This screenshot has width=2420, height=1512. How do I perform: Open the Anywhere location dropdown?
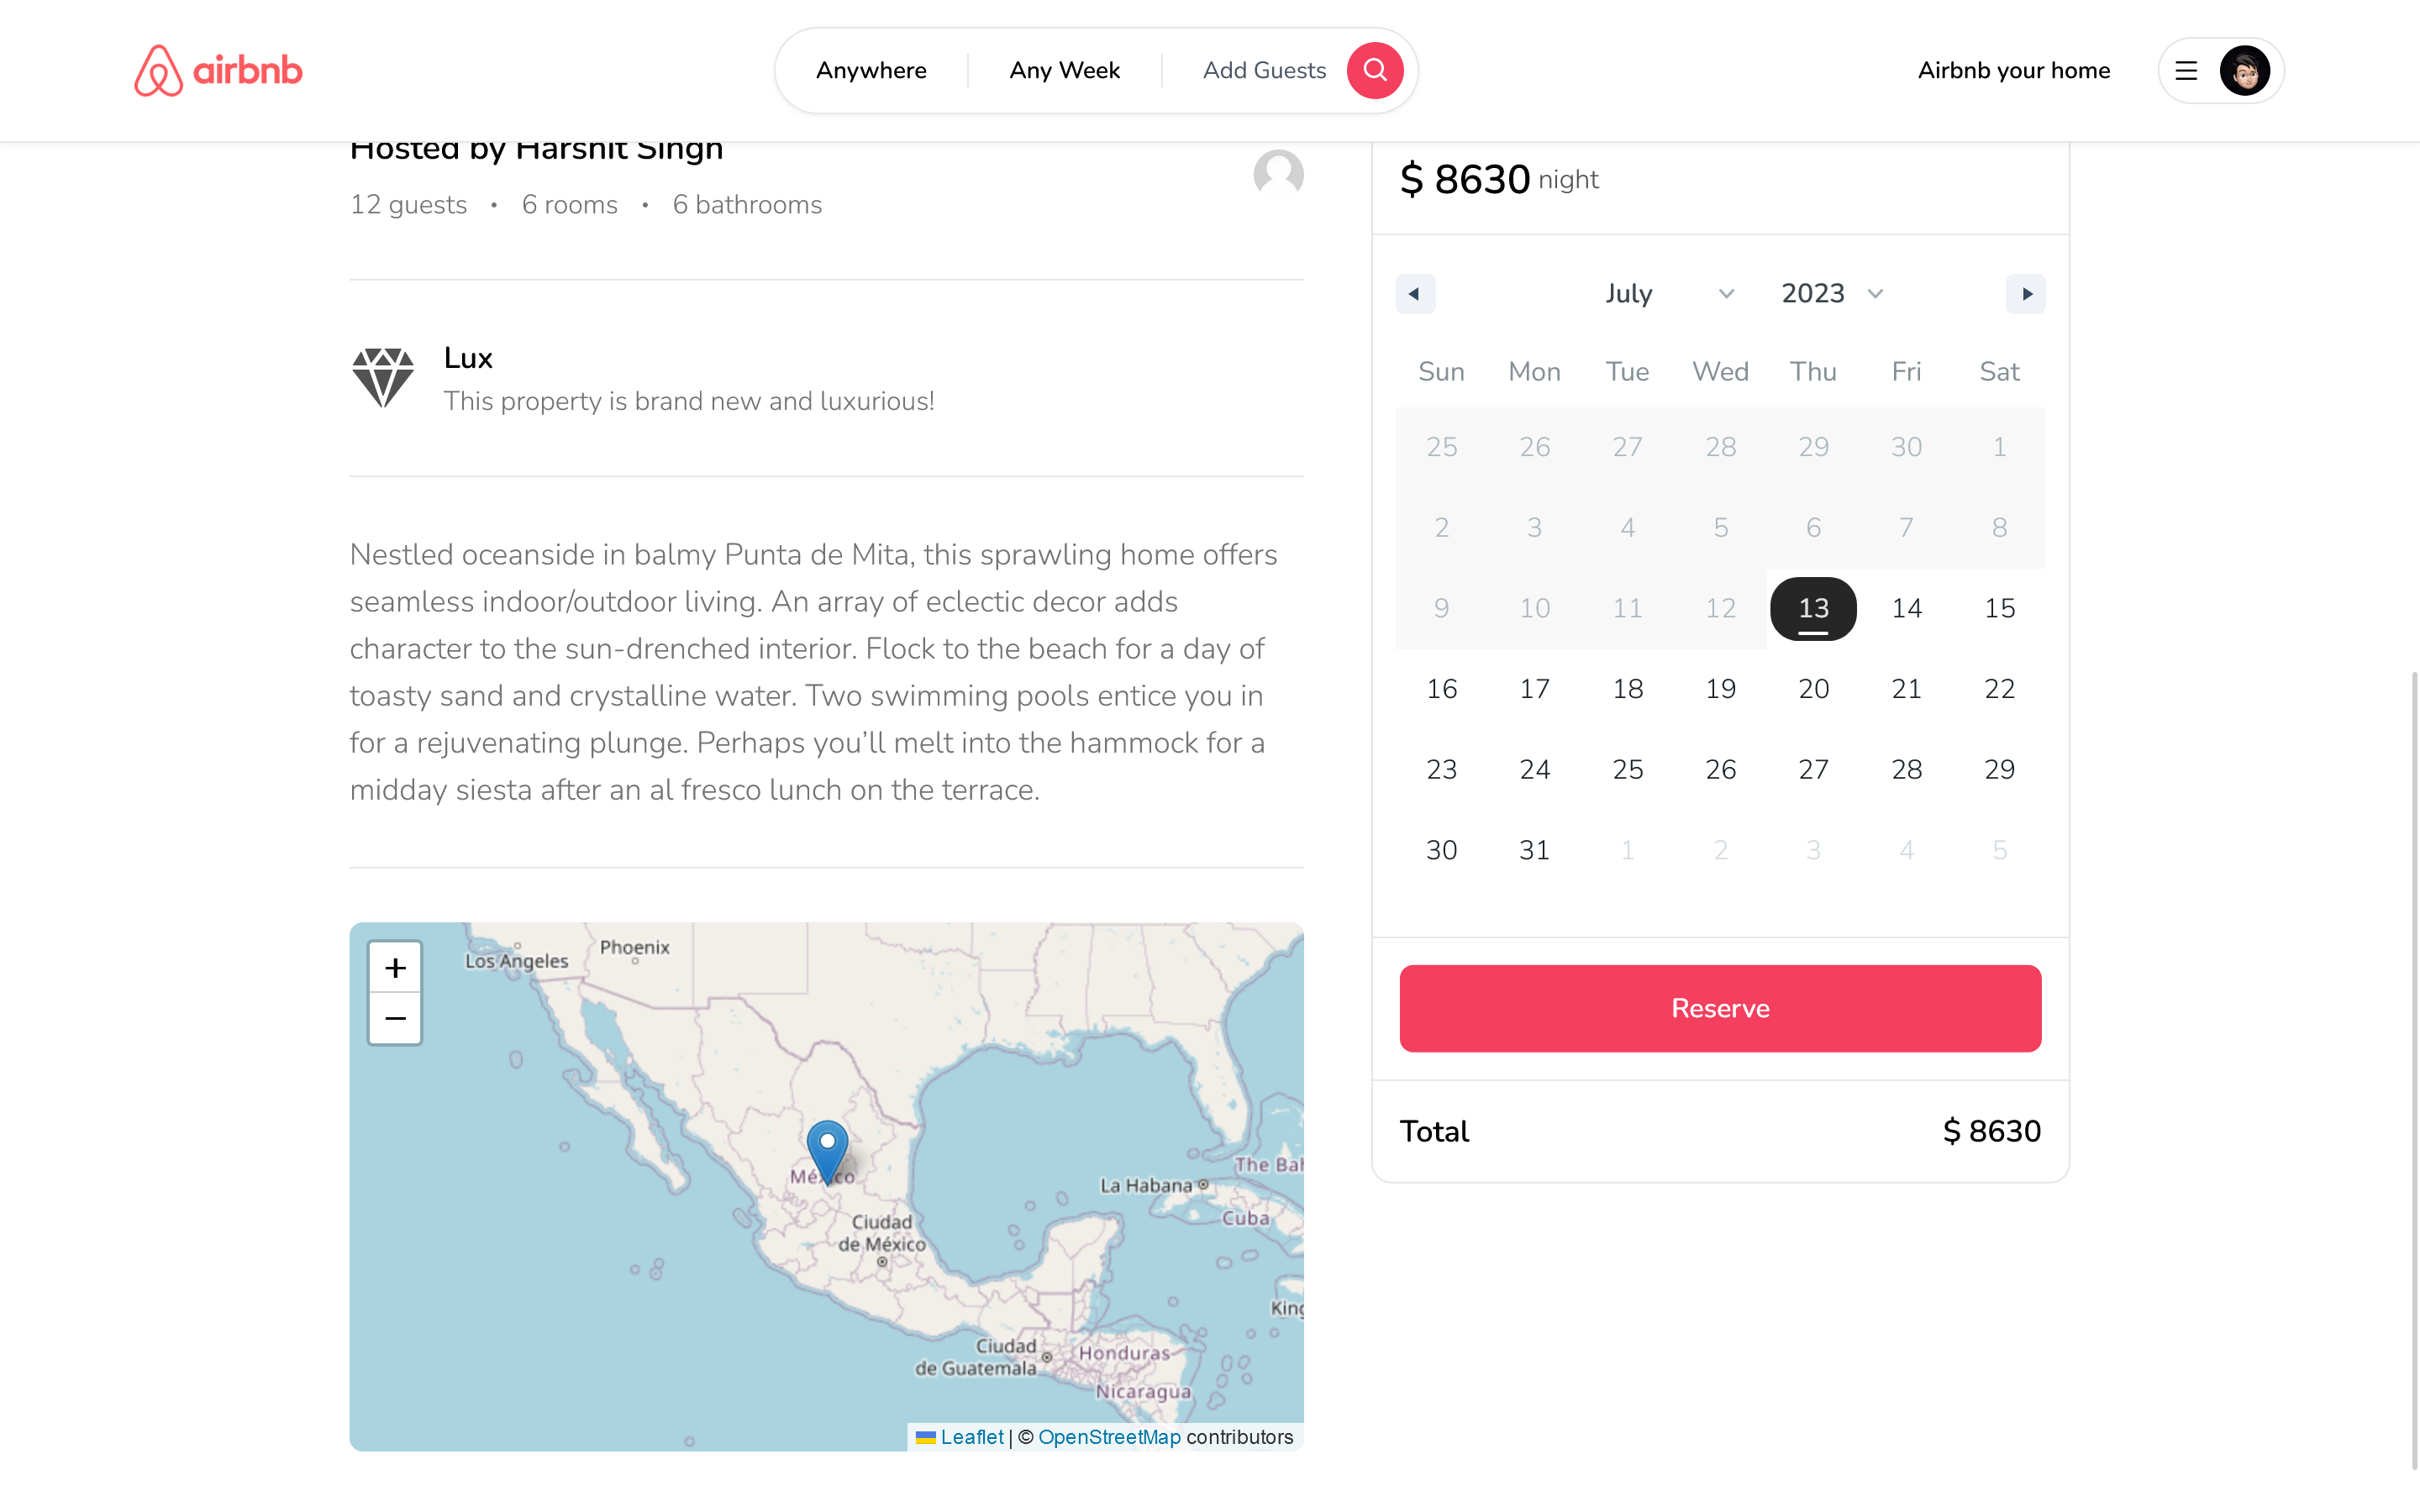click(x=871, y=70)
